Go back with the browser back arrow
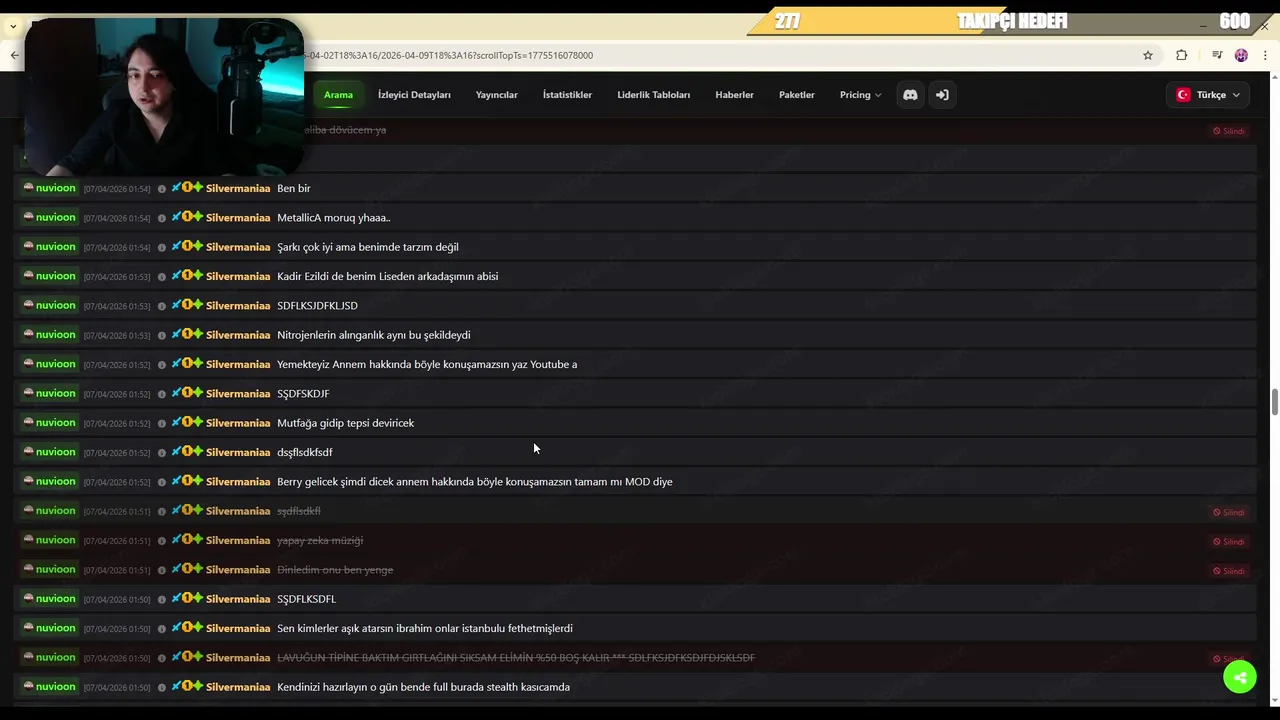The height and width of the screenshot is (720, 1280). point(14,55)
